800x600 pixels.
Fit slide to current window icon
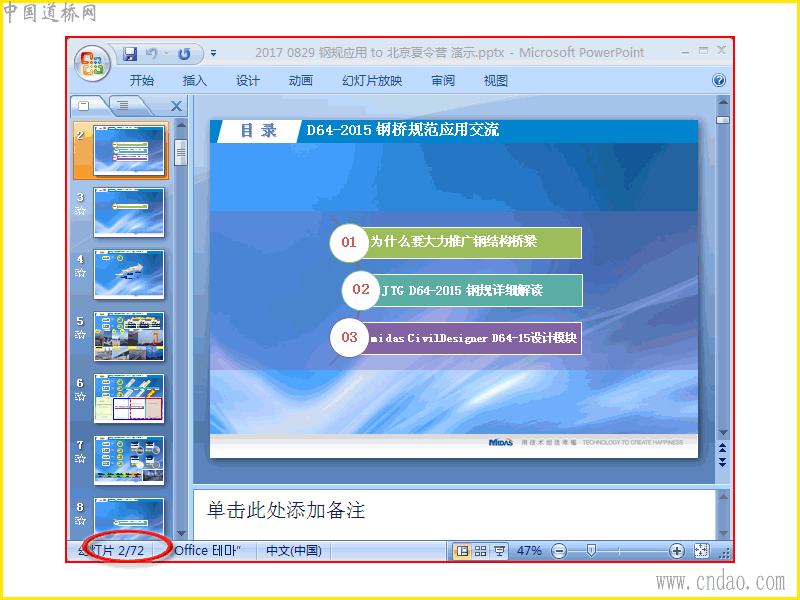pyautogui.click(x=702, y=551)
